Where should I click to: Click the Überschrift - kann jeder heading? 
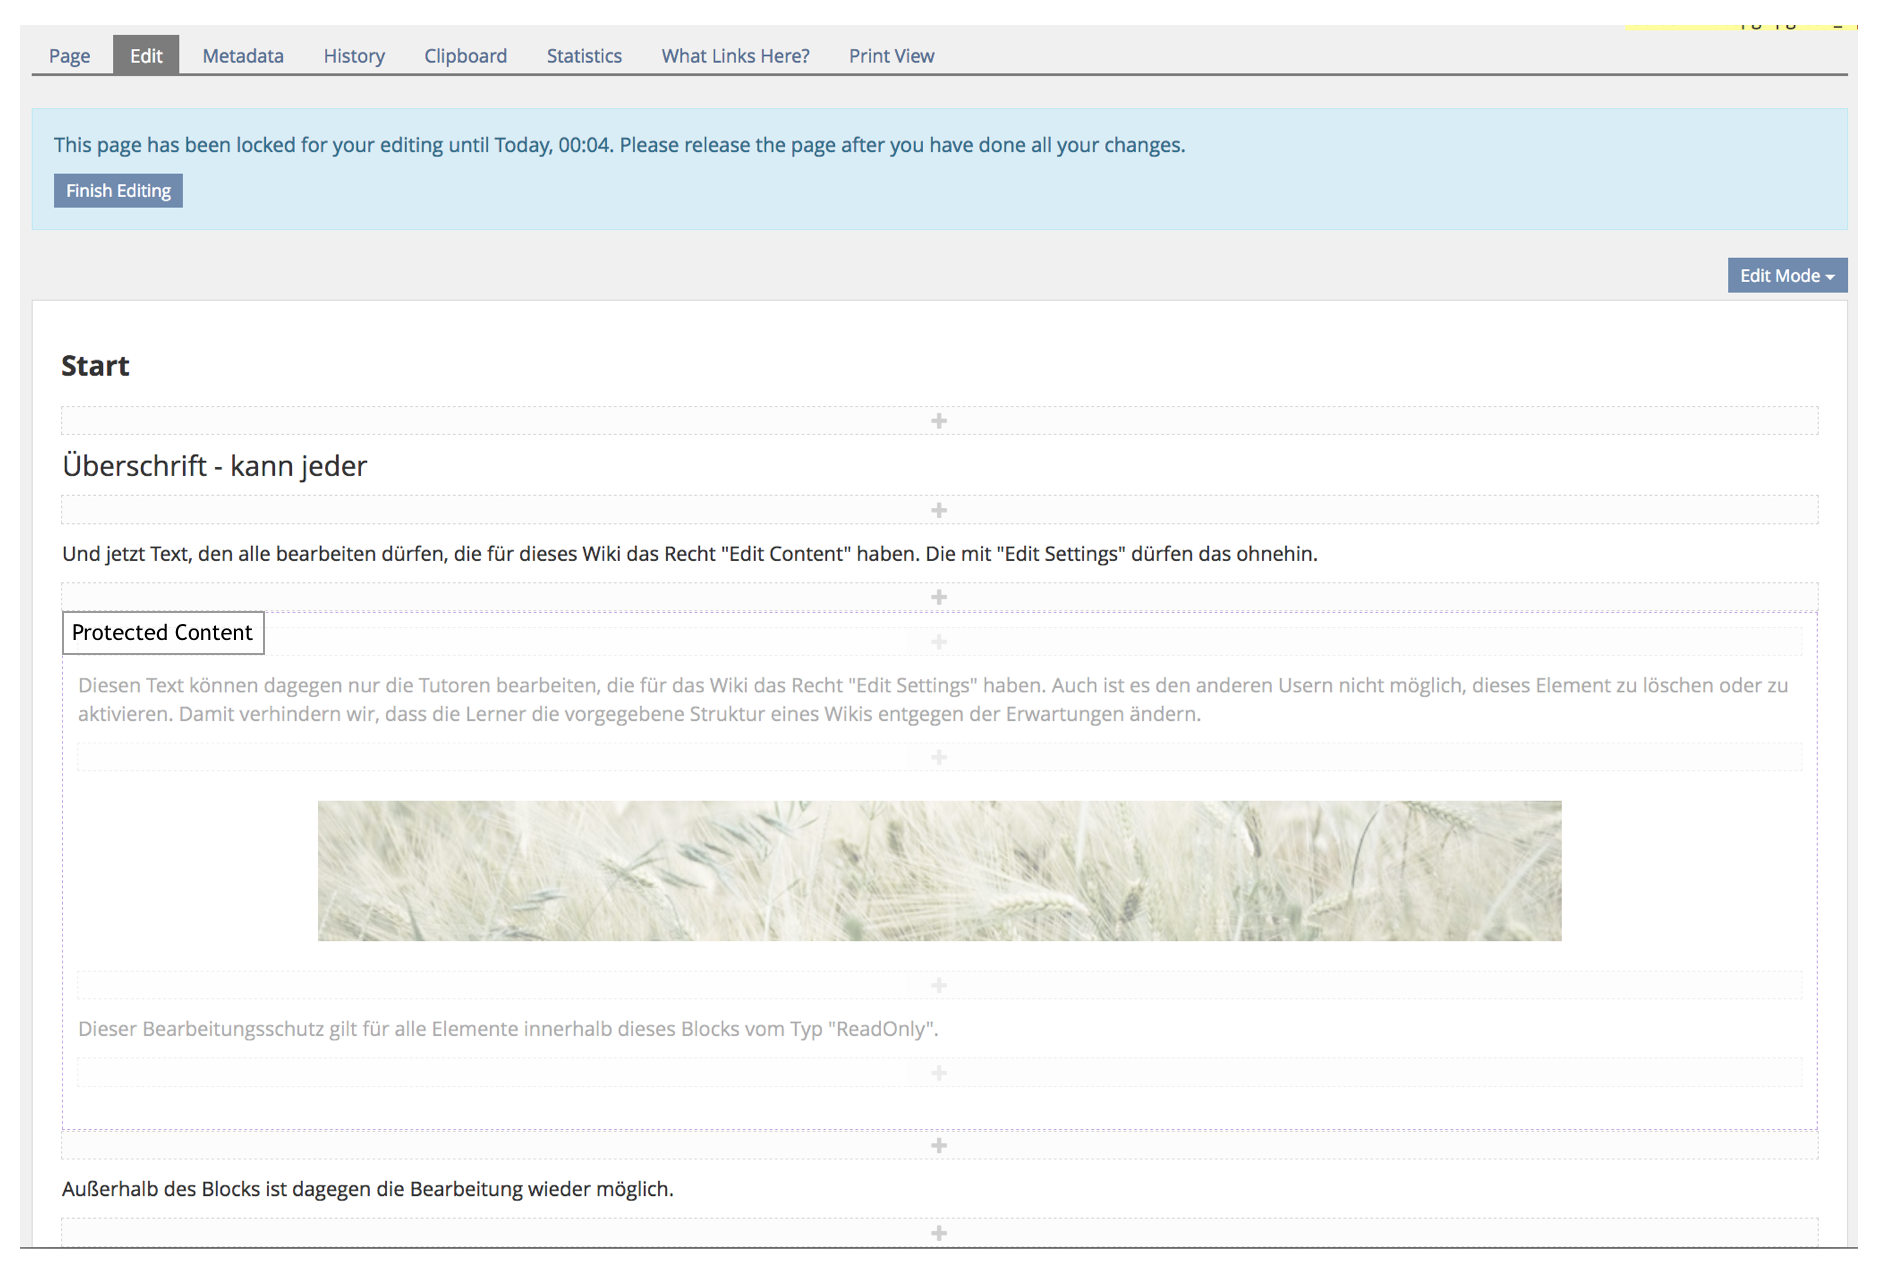215,466
